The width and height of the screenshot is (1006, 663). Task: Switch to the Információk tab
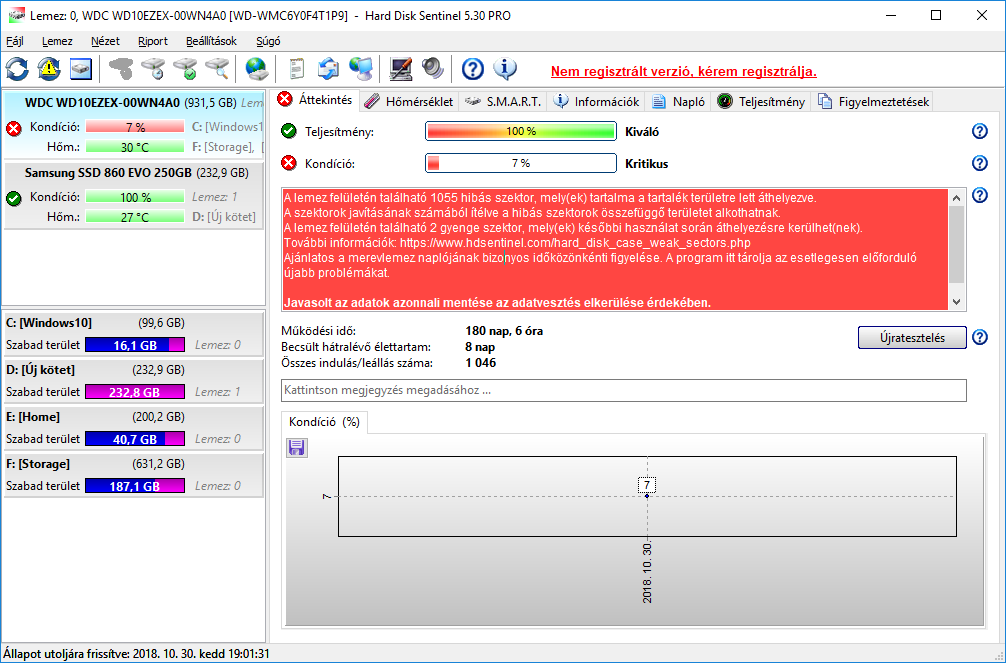point(597,101)
